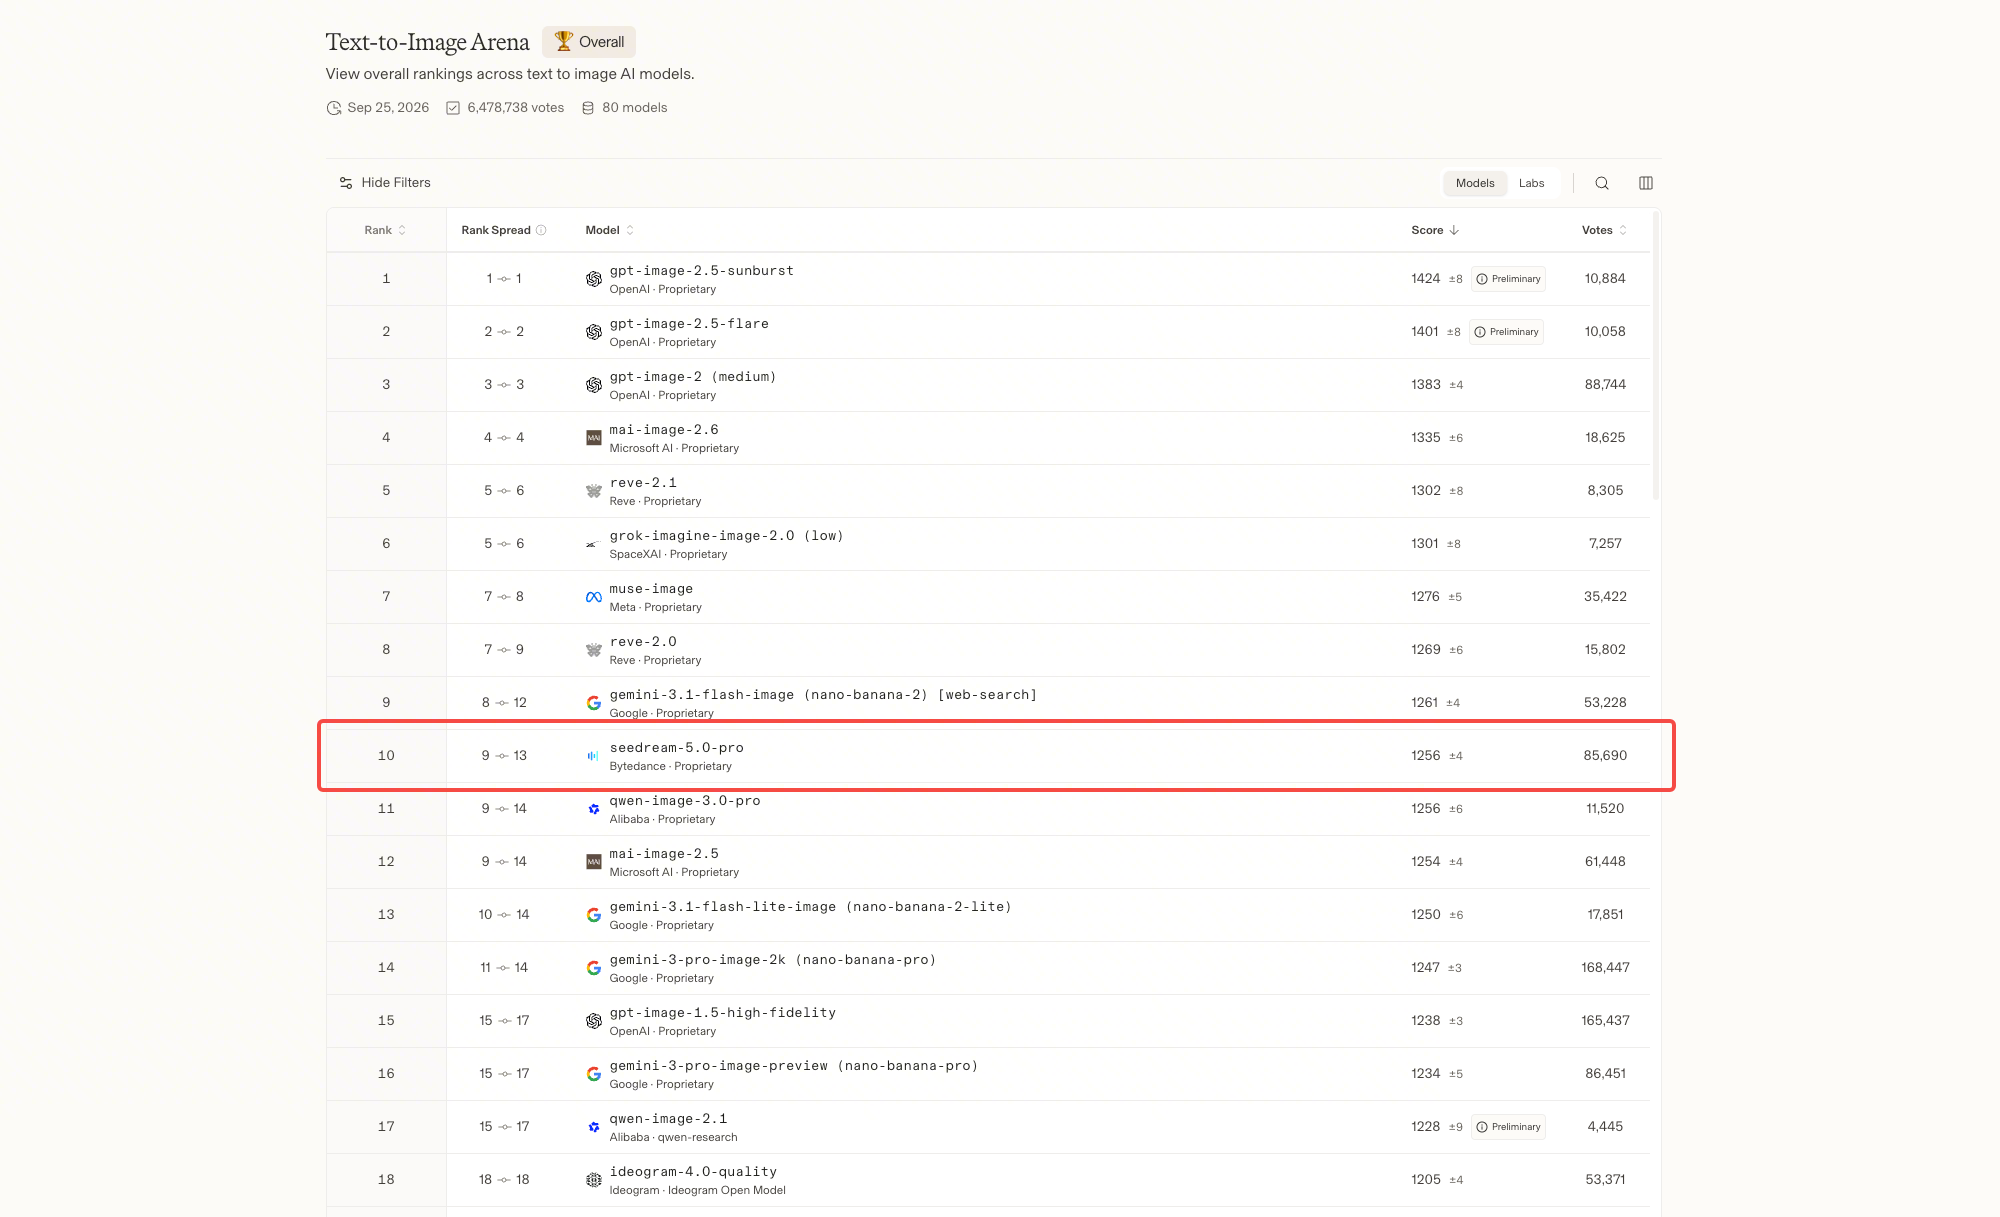
Task: Click the Preliminary badge on qwen-image-2.1
Action: coord(1508,1127)
